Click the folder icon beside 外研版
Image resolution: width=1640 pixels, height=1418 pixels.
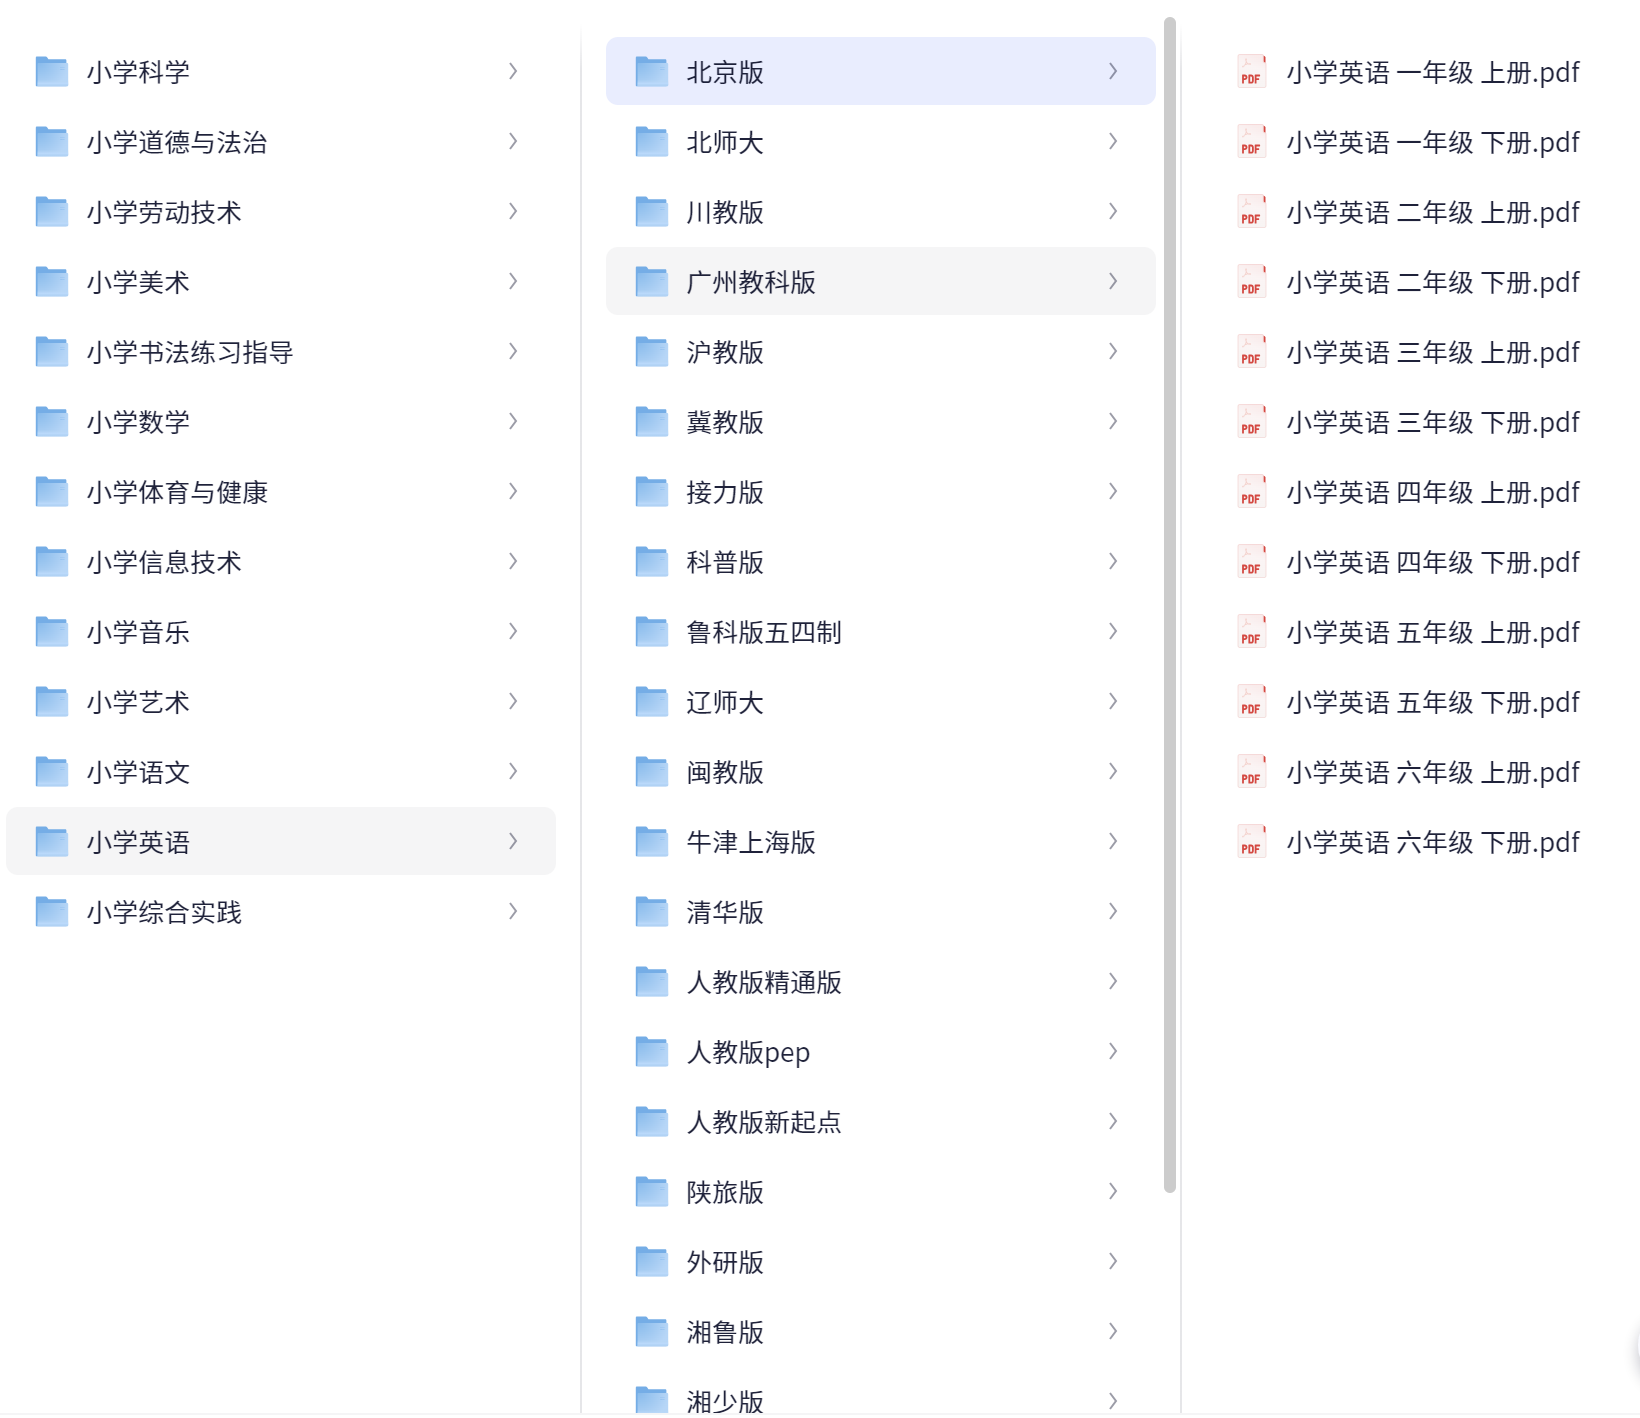pos(652,1262)
